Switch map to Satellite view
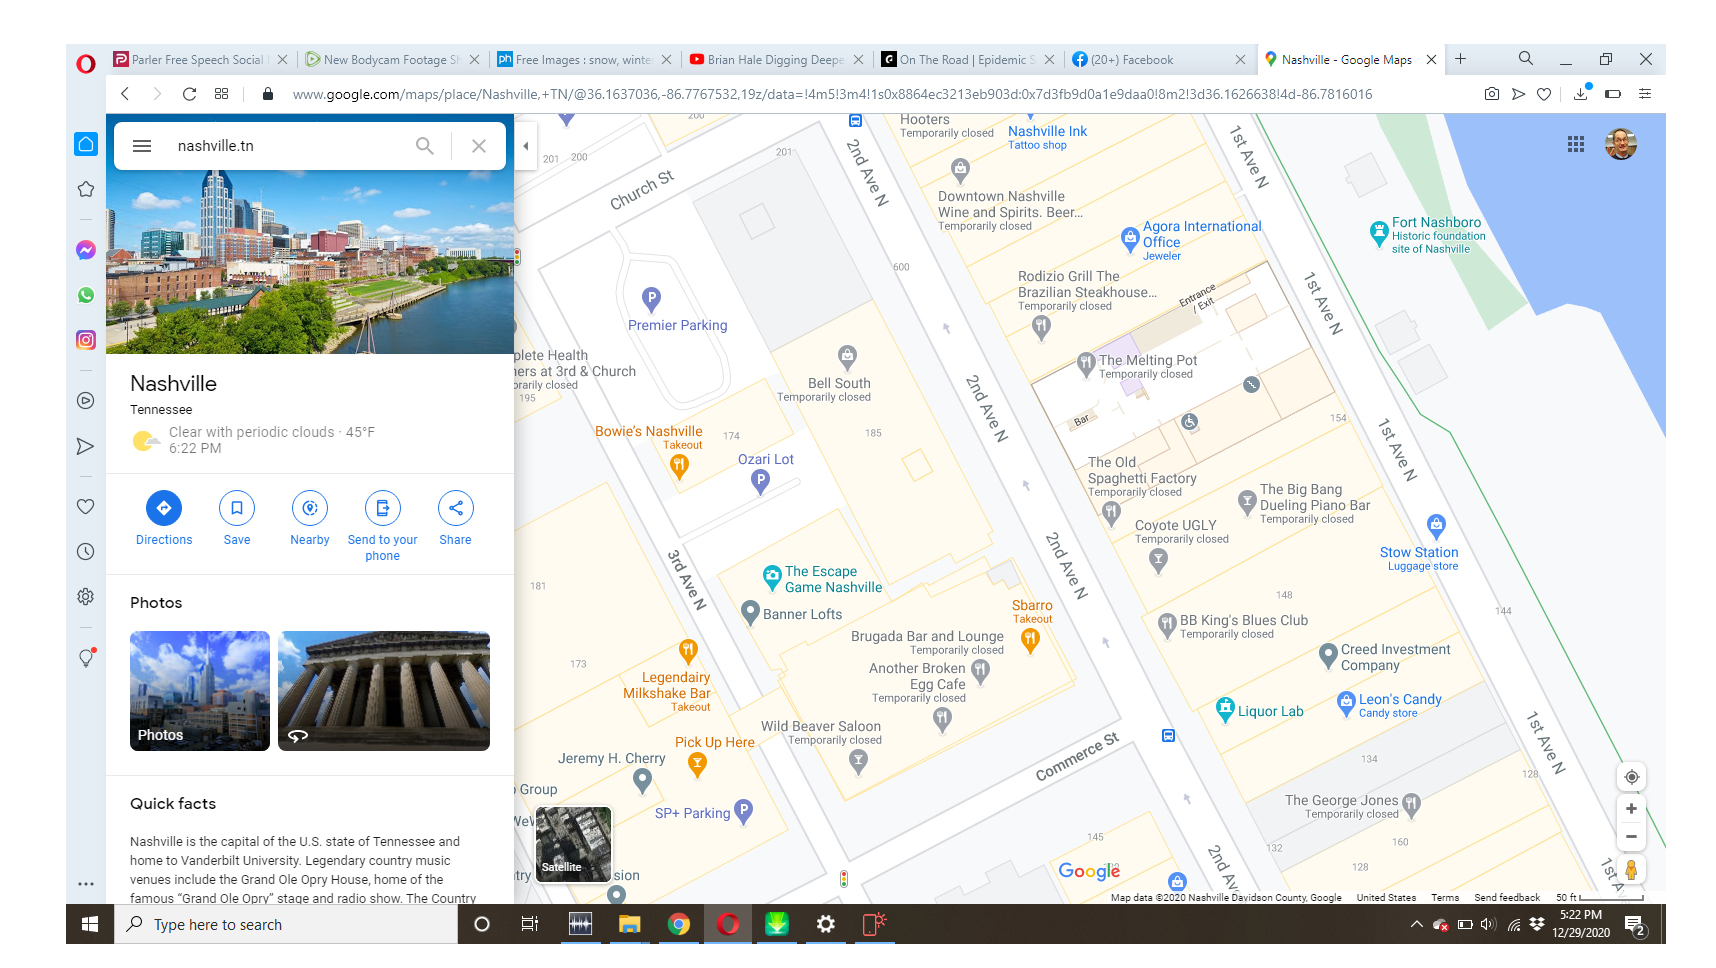This screenshot has height=968, width=1716. click(x=574, y=844)
